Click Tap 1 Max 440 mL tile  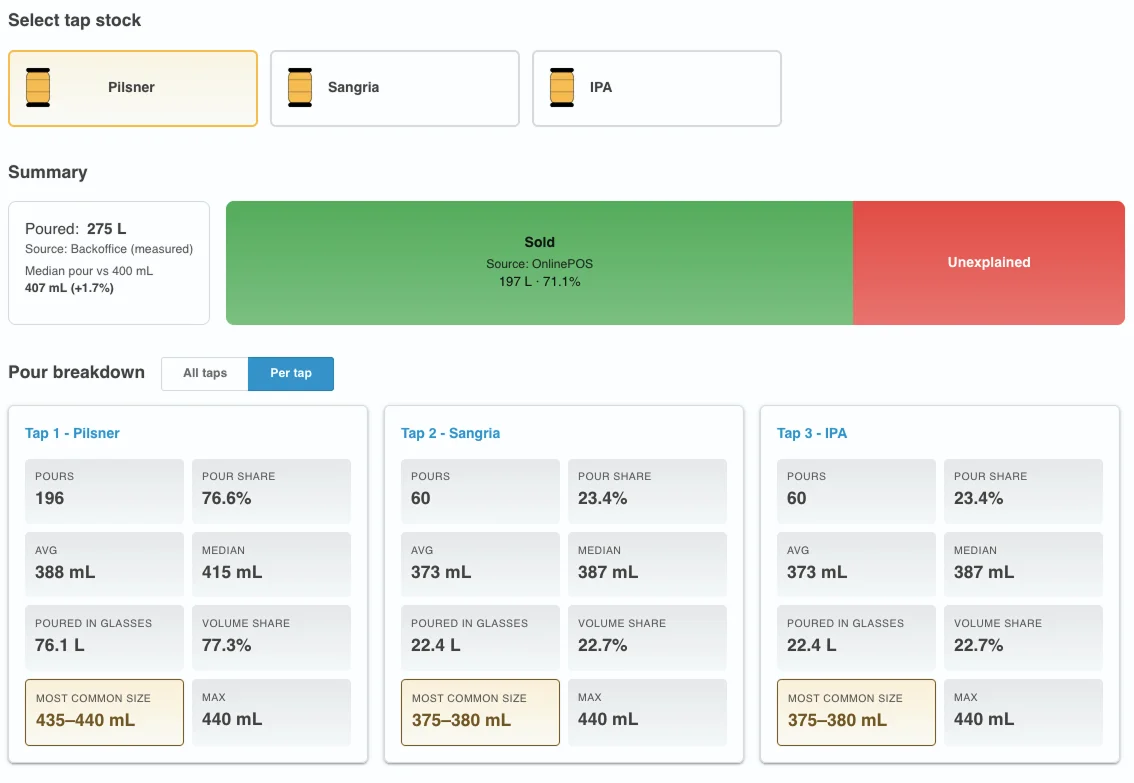[271, 712]
